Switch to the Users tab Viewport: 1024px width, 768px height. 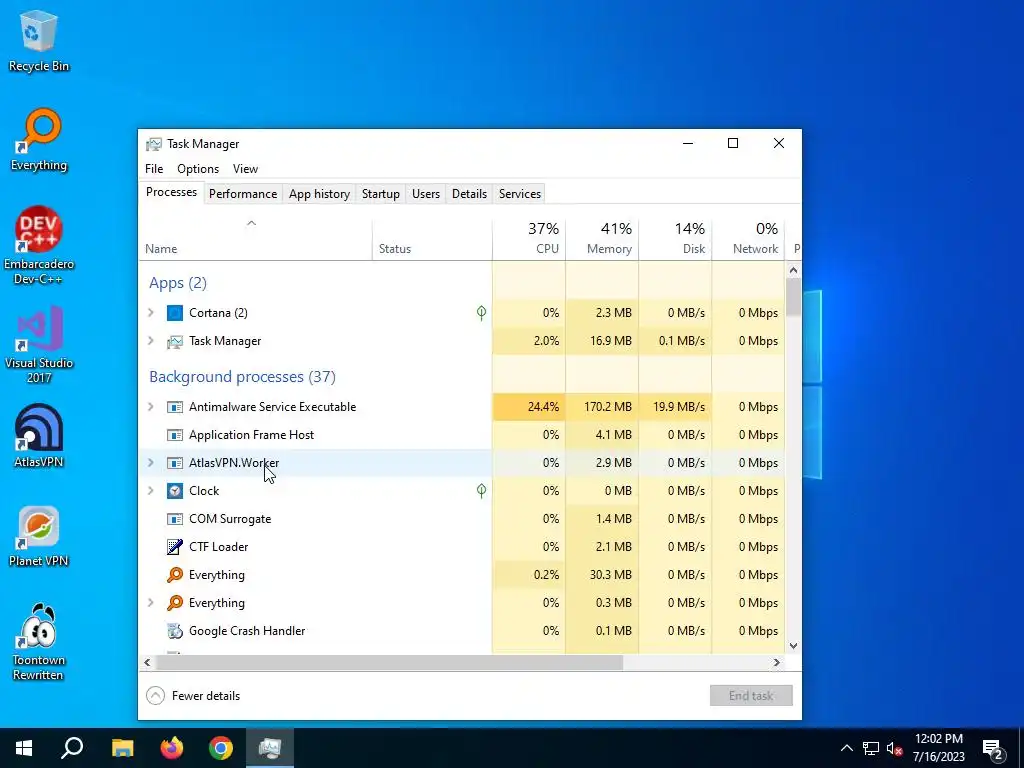(x=426, y=194)
